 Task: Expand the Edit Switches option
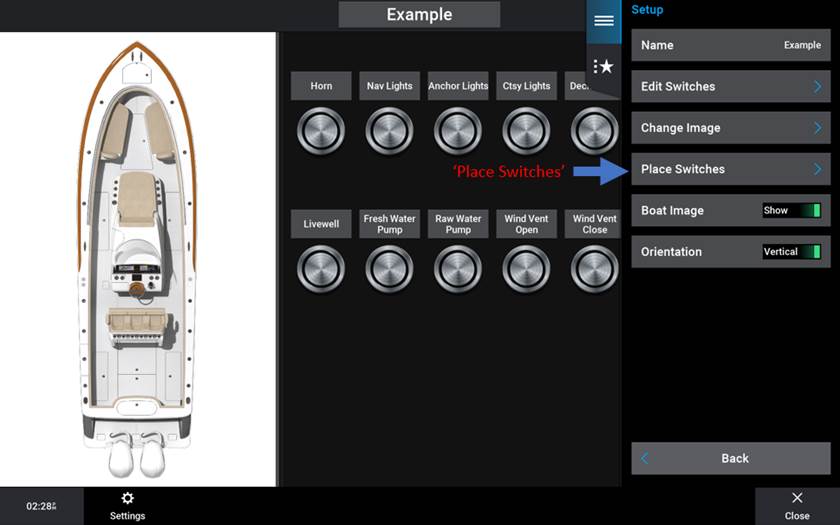[730, 87]
